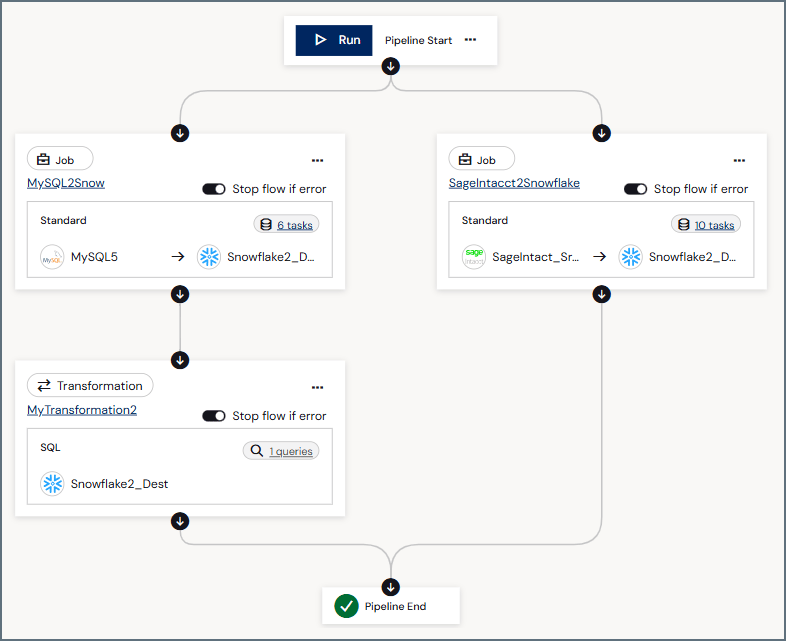Click database icon beside 6 tasks
786x641 pixels.
pyautogui.click(x=266, y=225)
